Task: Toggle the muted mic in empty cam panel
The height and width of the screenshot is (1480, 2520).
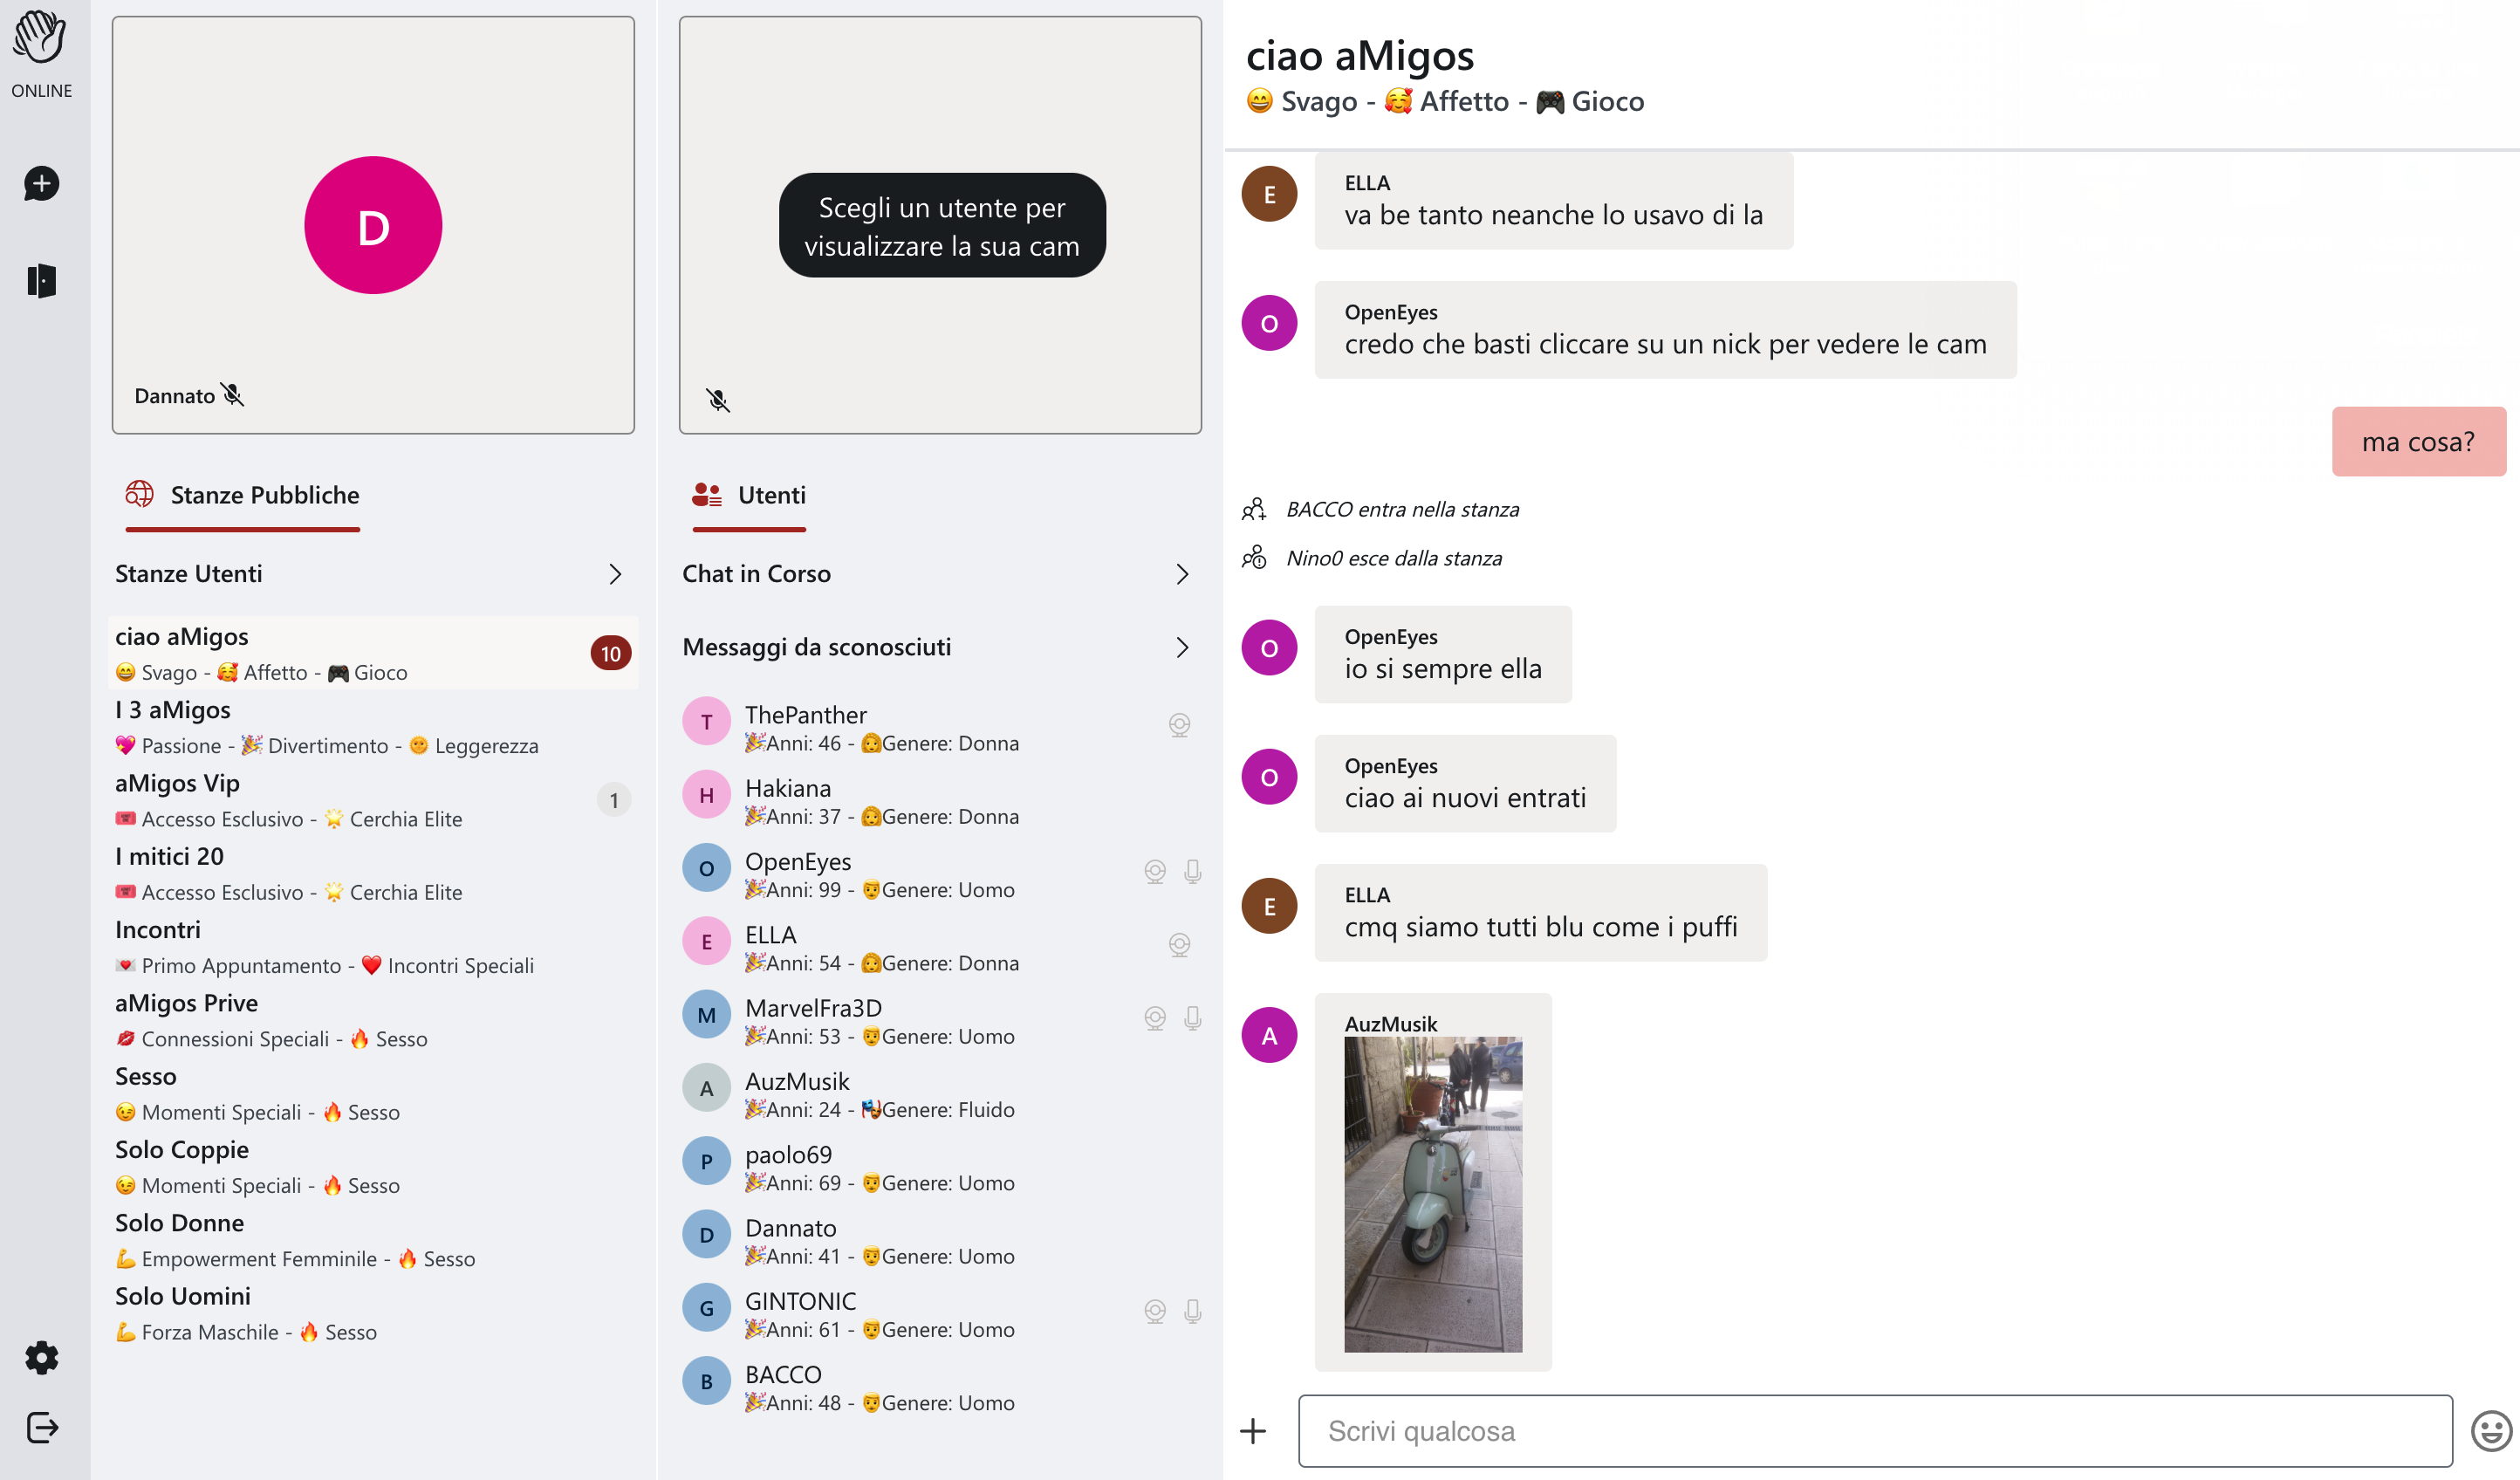Action: (718, 400)
